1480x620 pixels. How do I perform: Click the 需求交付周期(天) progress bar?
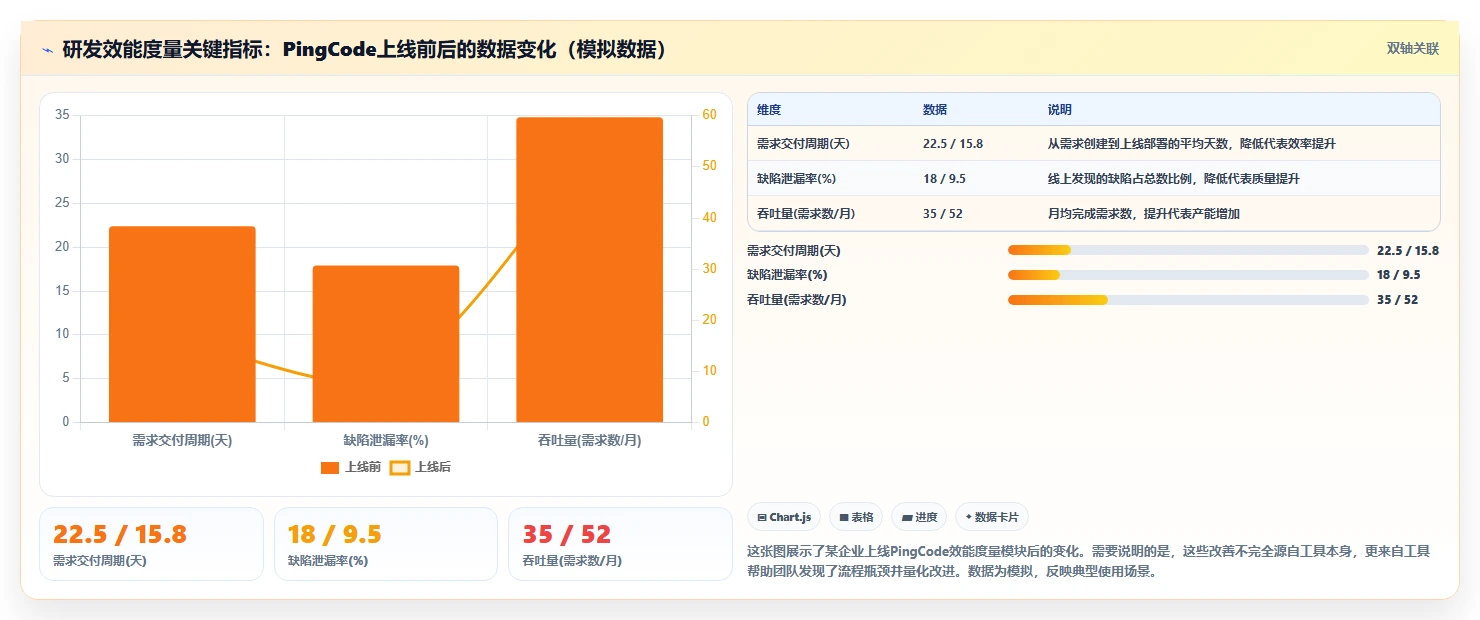[1188, 250]
